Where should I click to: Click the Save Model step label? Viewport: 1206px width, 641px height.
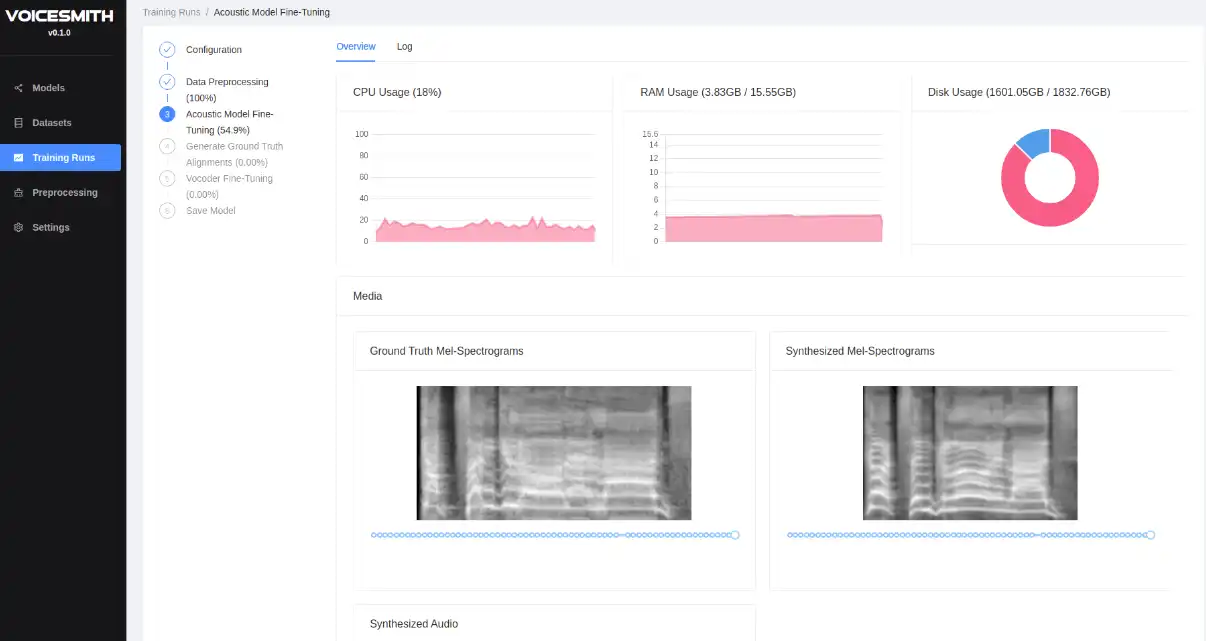(x=211, y=210)
